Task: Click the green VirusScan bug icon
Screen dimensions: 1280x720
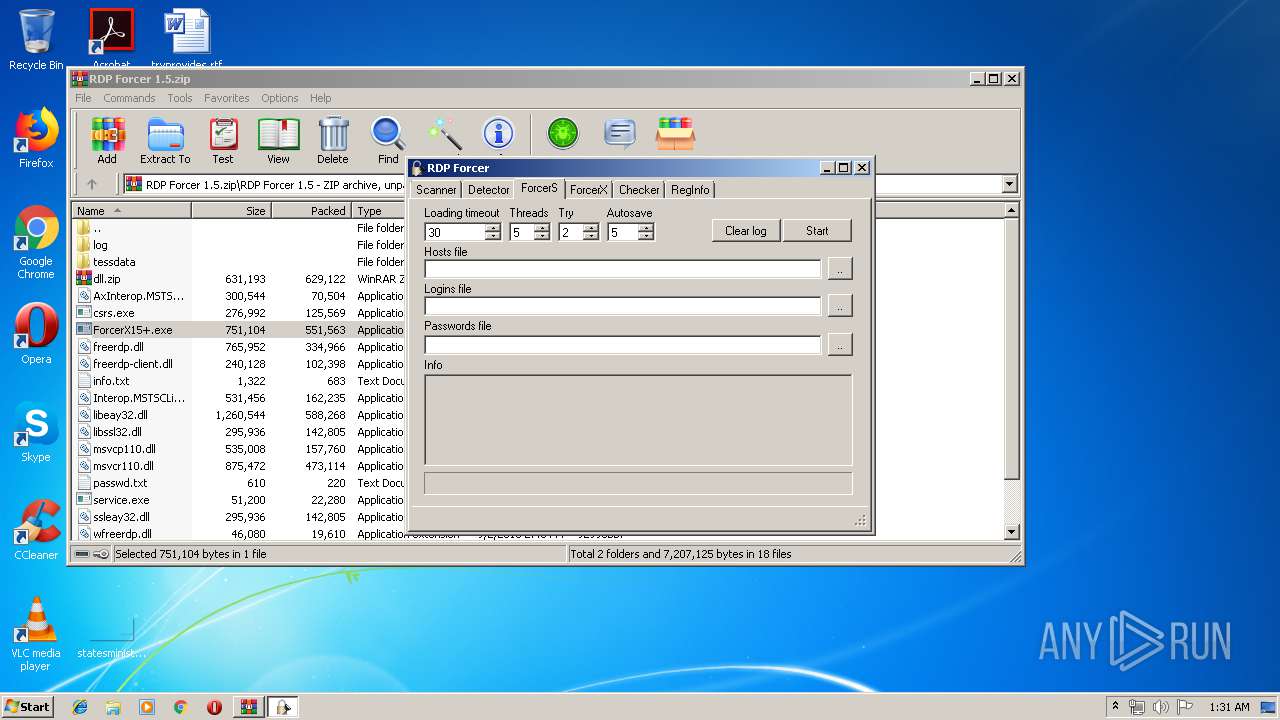Action: click(x=563, y=134)
